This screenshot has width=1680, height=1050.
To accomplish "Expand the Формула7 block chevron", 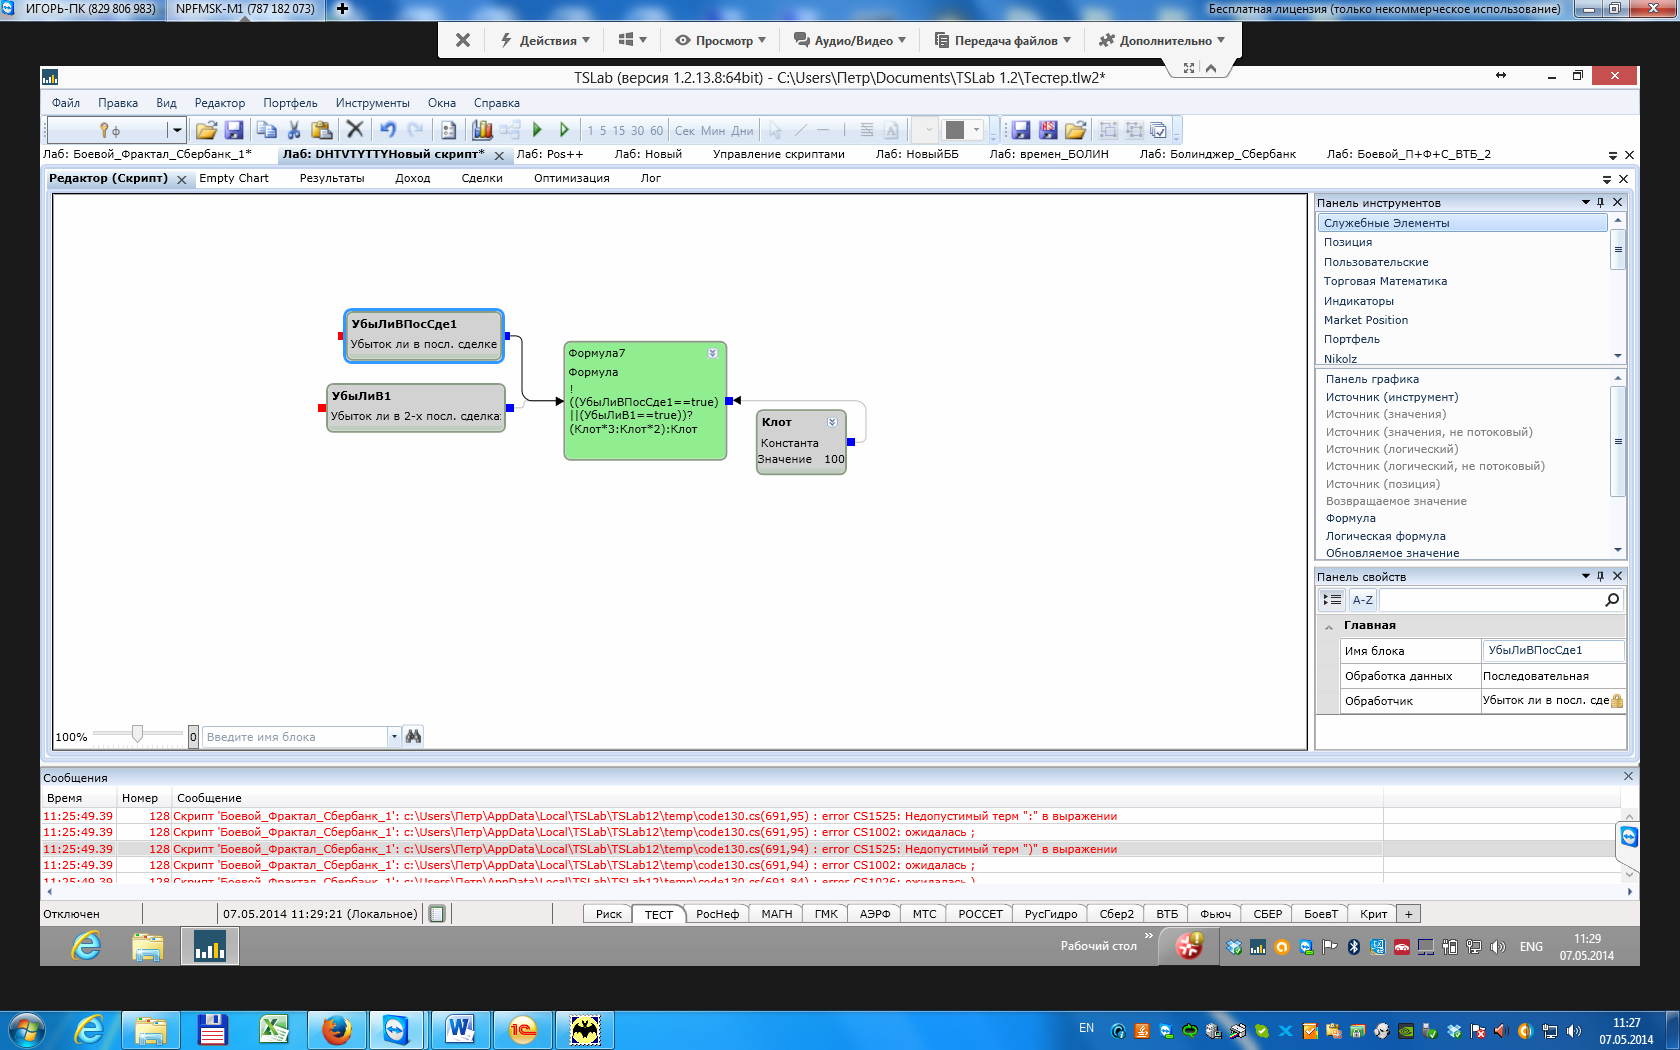I will [x=713, y=353].
